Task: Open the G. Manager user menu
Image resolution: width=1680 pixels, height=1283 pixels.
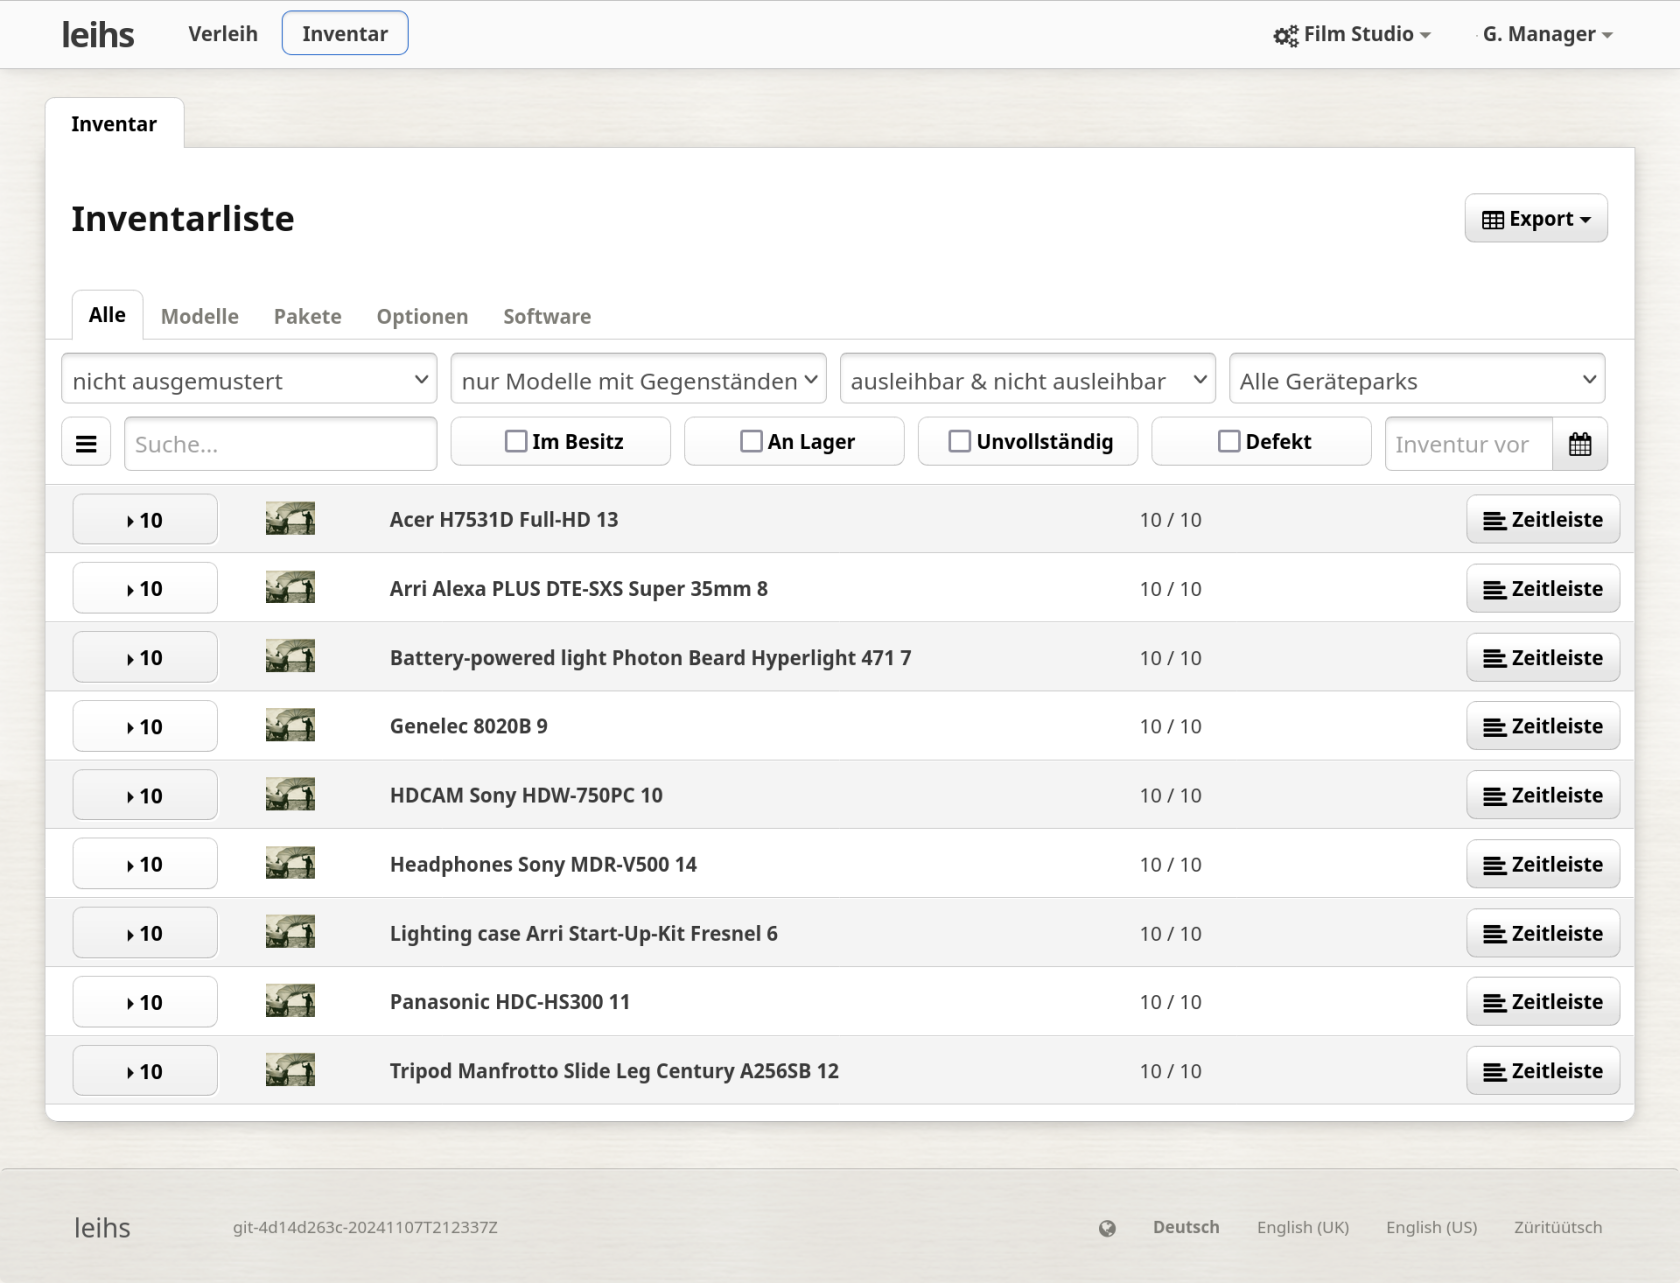Action: click(x=1547, y=34)
